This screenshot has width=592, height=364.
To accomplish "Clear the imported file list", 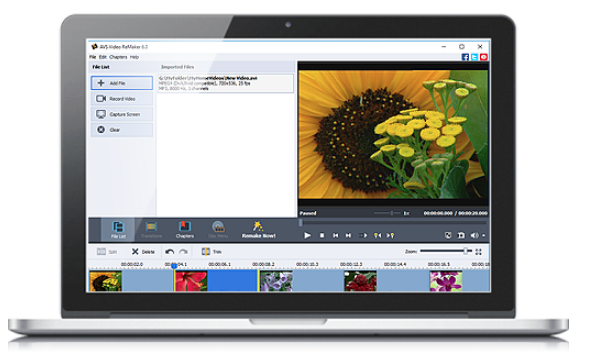I will [122, 130].
